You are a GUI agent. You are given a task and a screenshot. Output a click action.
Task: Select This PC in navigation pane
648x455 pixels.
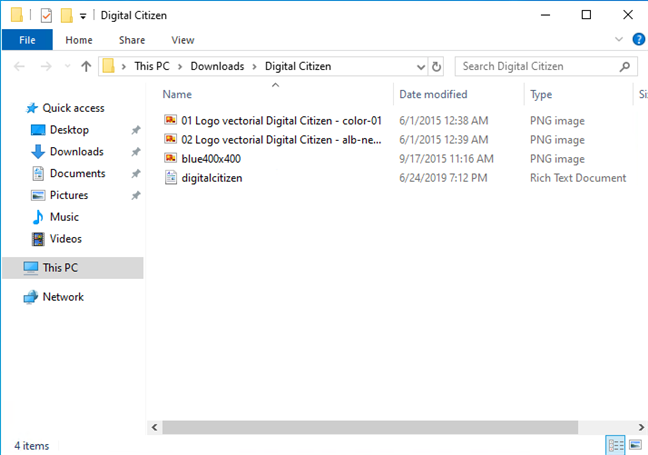click(x=73, y=268)
